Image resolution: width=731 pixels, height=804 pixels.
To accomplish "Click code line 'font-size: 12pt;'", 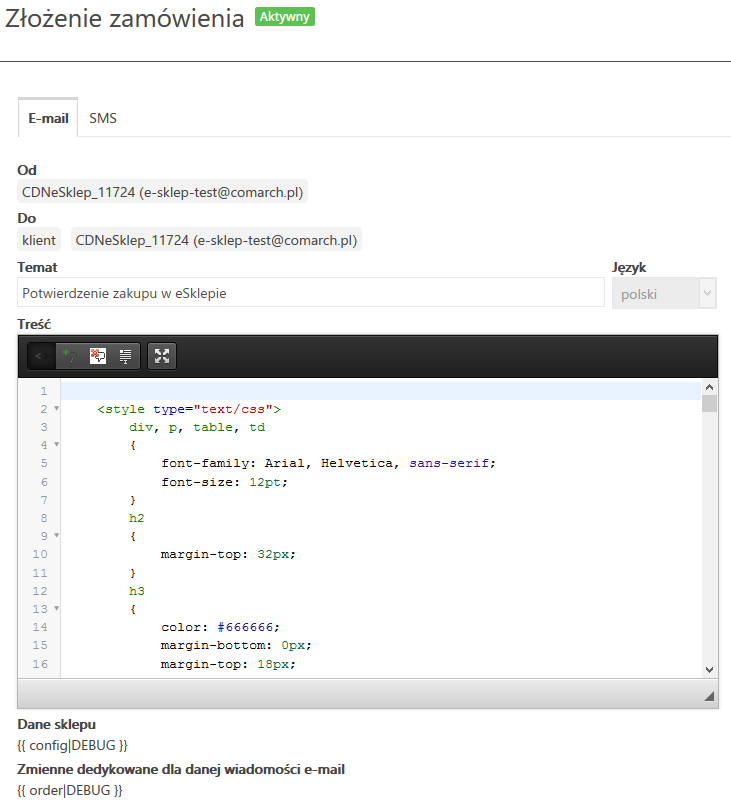I will pos(225,482).
